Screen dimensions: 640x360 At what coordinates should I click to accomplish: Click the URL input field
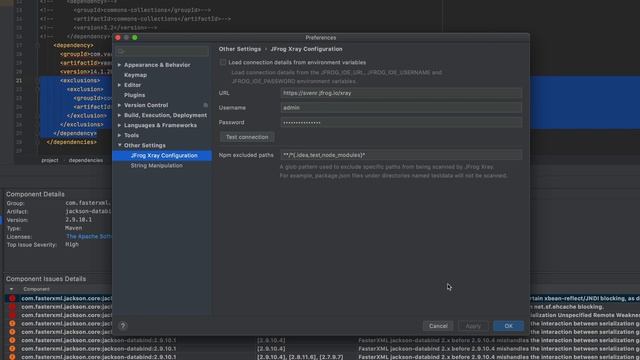(401, 93)
